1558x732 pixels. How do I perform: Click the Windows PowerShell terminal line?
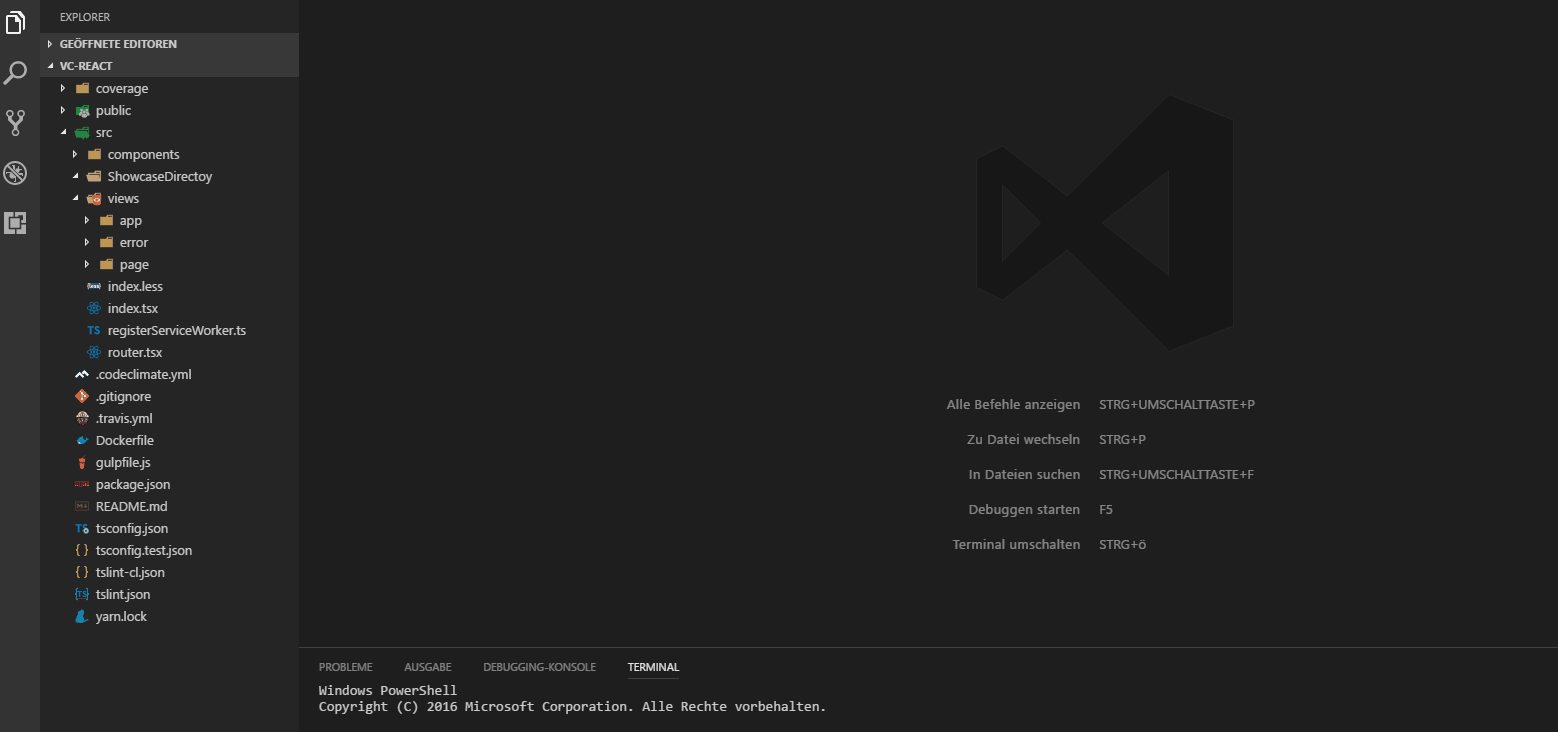coord(388,690)
